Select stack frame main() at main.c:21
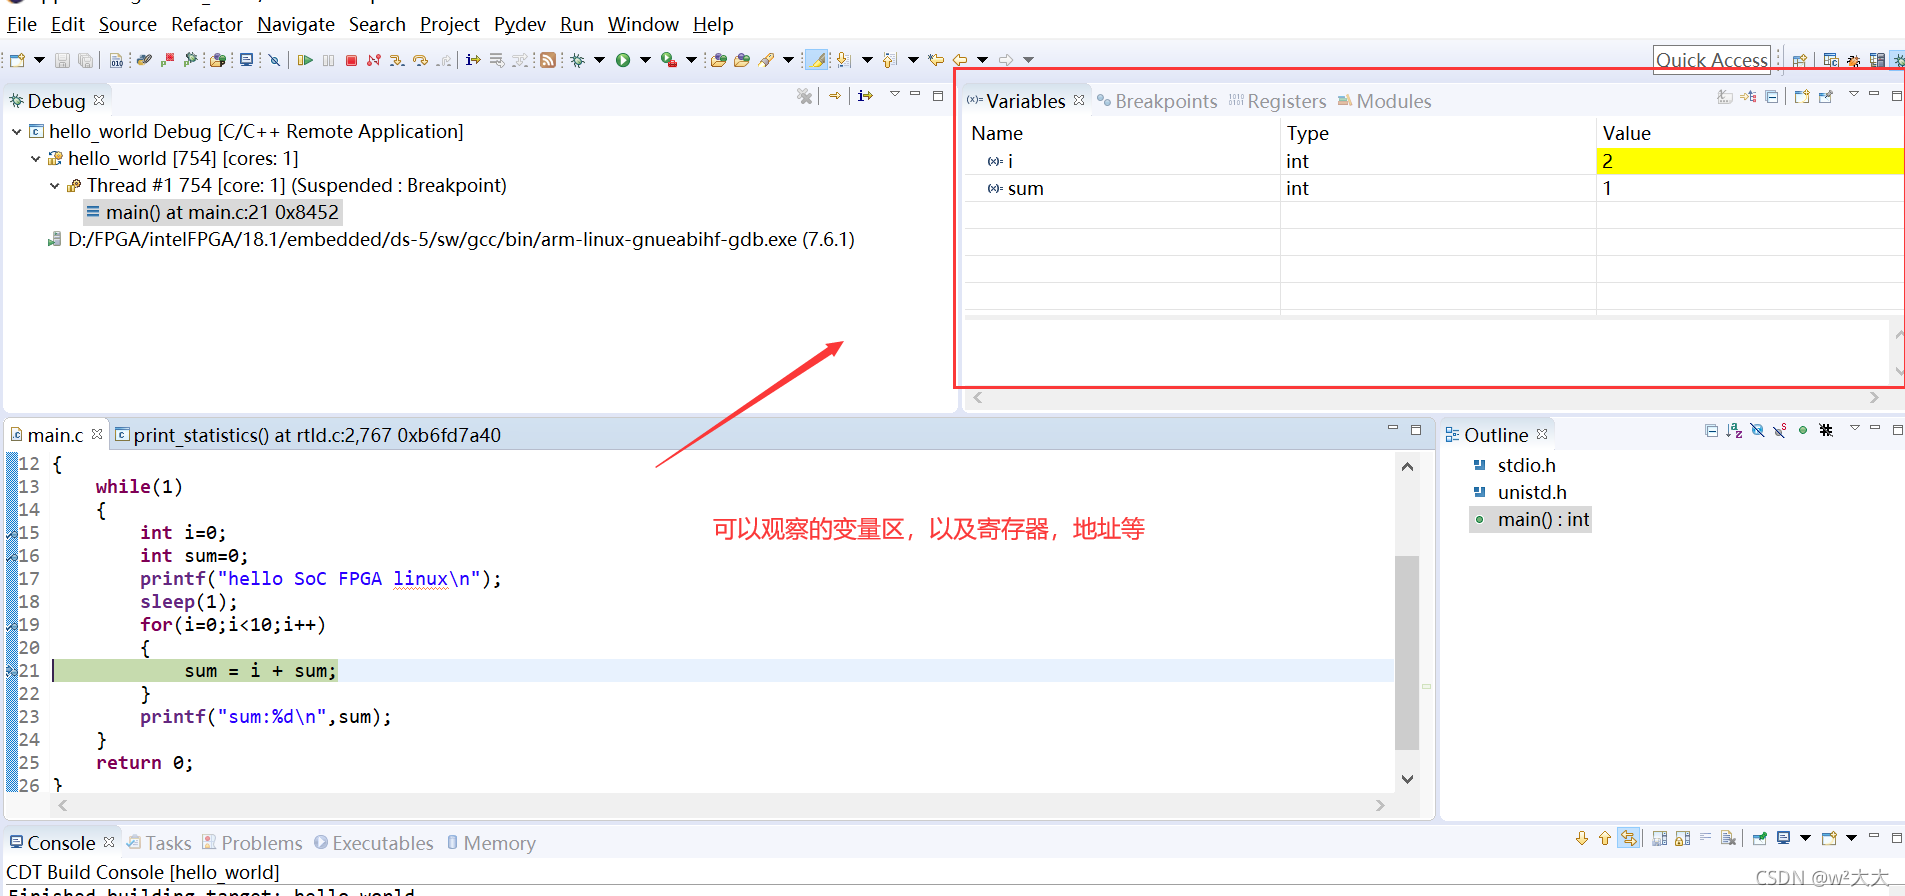Image resolution: width=1905 pixels, height=896 pixels. pyautogui.click(x=213, y=212)
